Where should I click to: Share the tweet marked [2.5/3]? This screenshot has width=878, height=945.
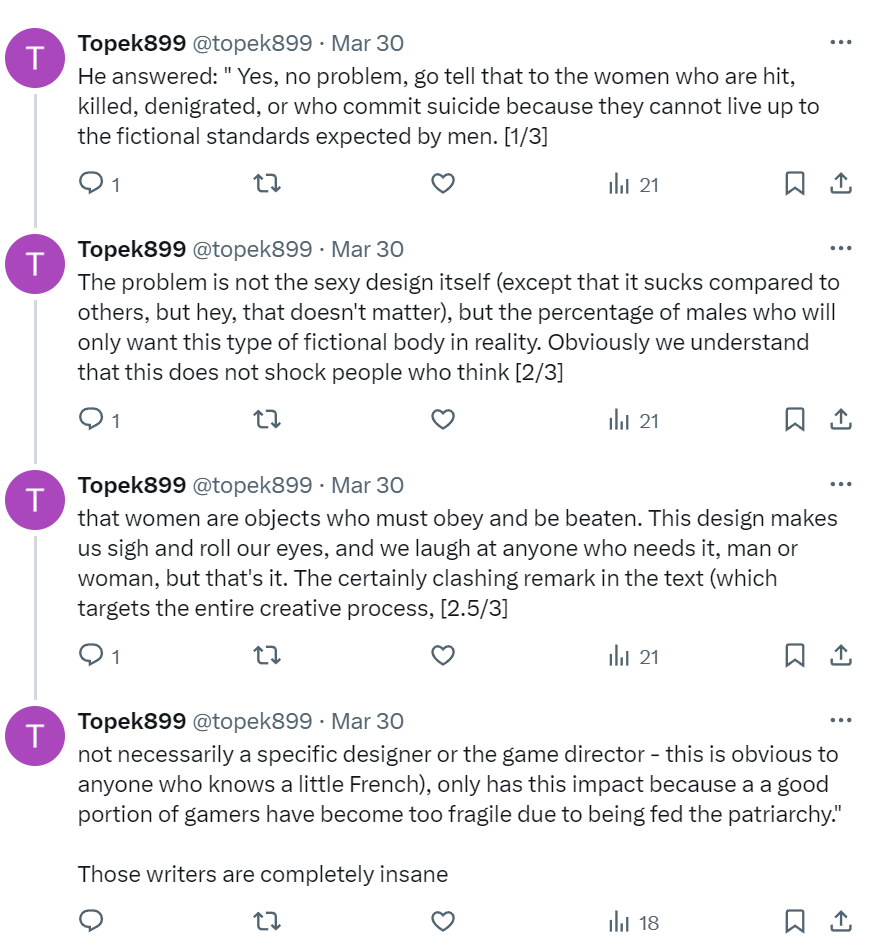tap(841, 655)
